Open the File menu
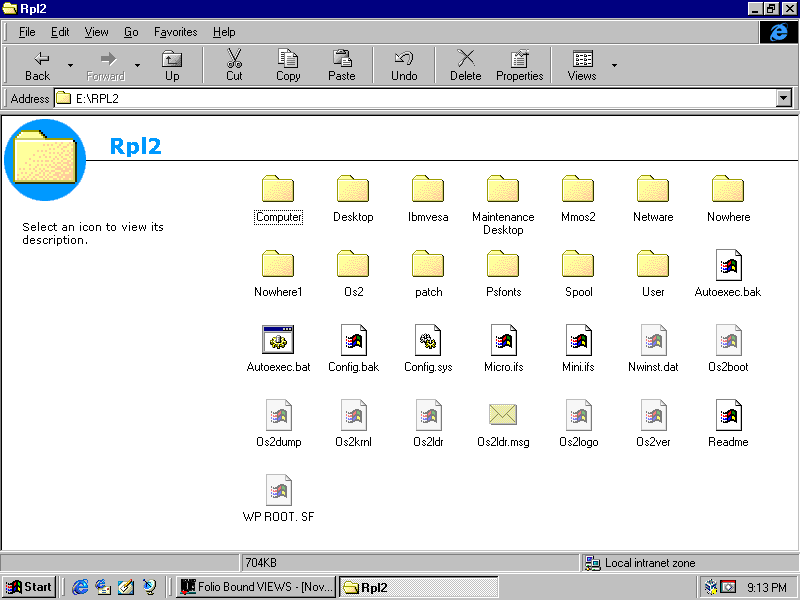 (x=27, y=32)
